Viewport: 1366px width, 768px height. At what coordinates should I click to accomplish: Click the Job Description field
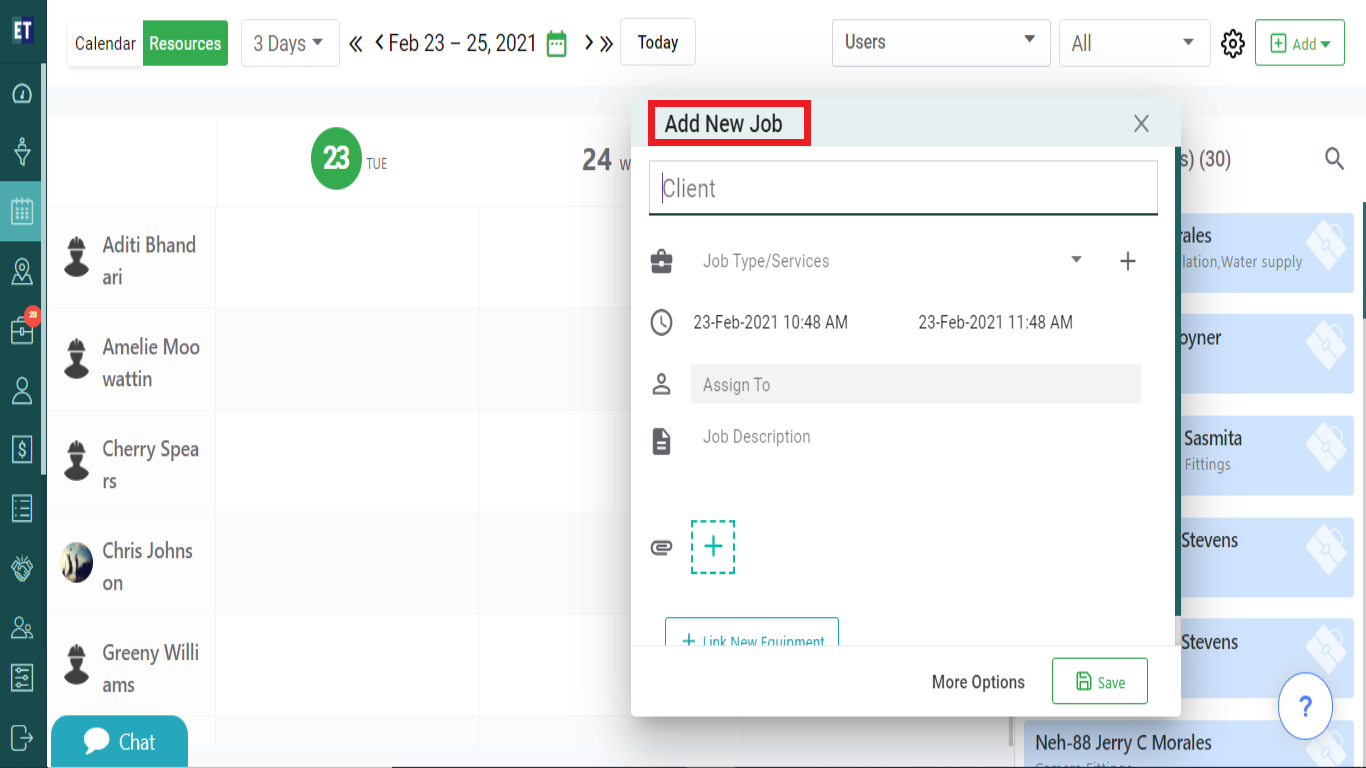click(916, 437)
